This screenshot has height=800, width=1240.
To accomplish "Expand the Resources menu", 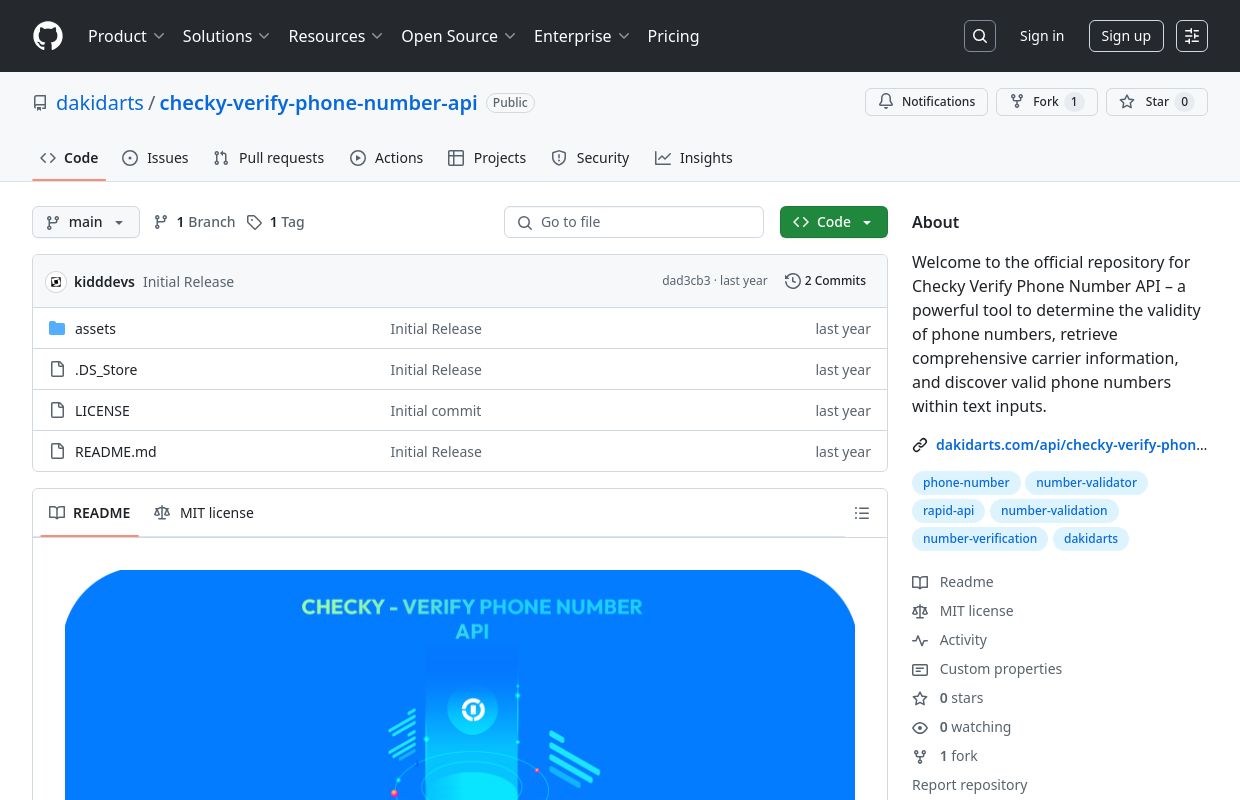I will tap(336, 36).
